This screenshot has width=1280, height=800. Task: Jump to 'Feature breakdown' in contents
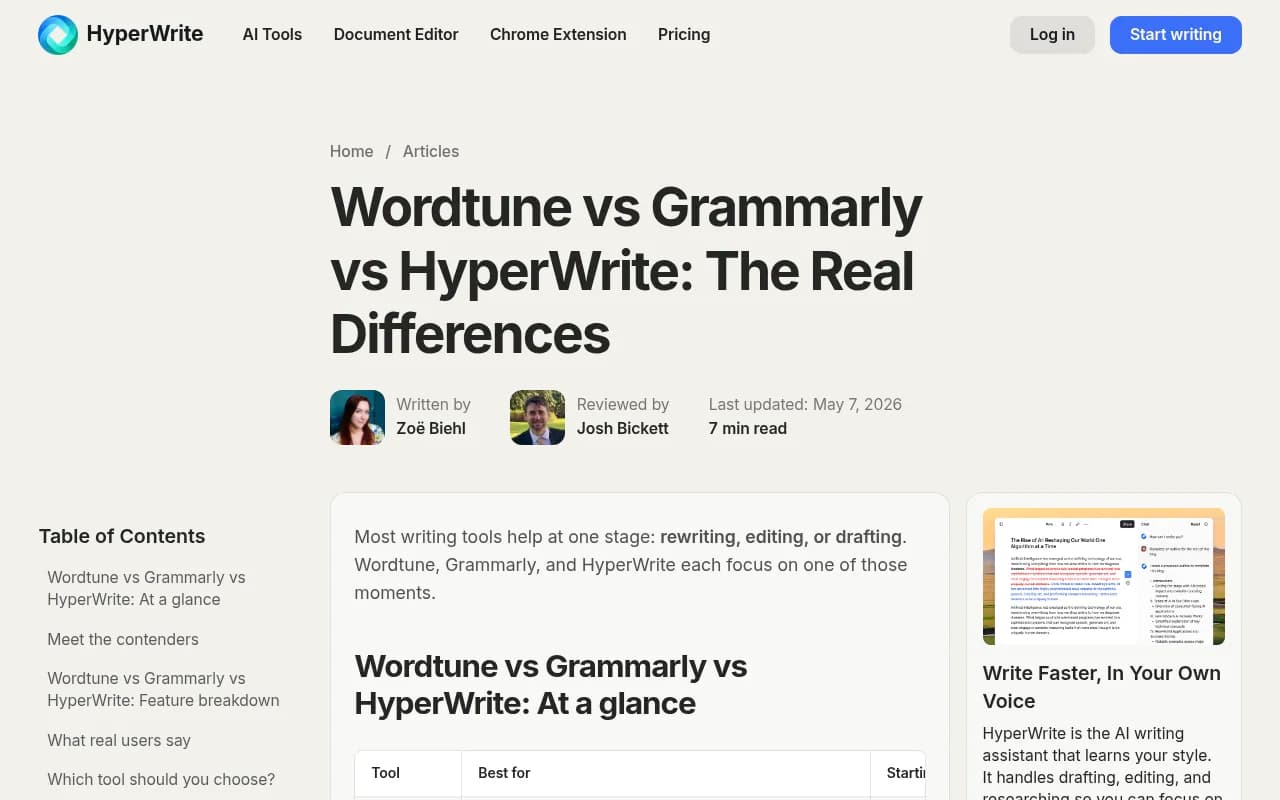tap(163, 689)
